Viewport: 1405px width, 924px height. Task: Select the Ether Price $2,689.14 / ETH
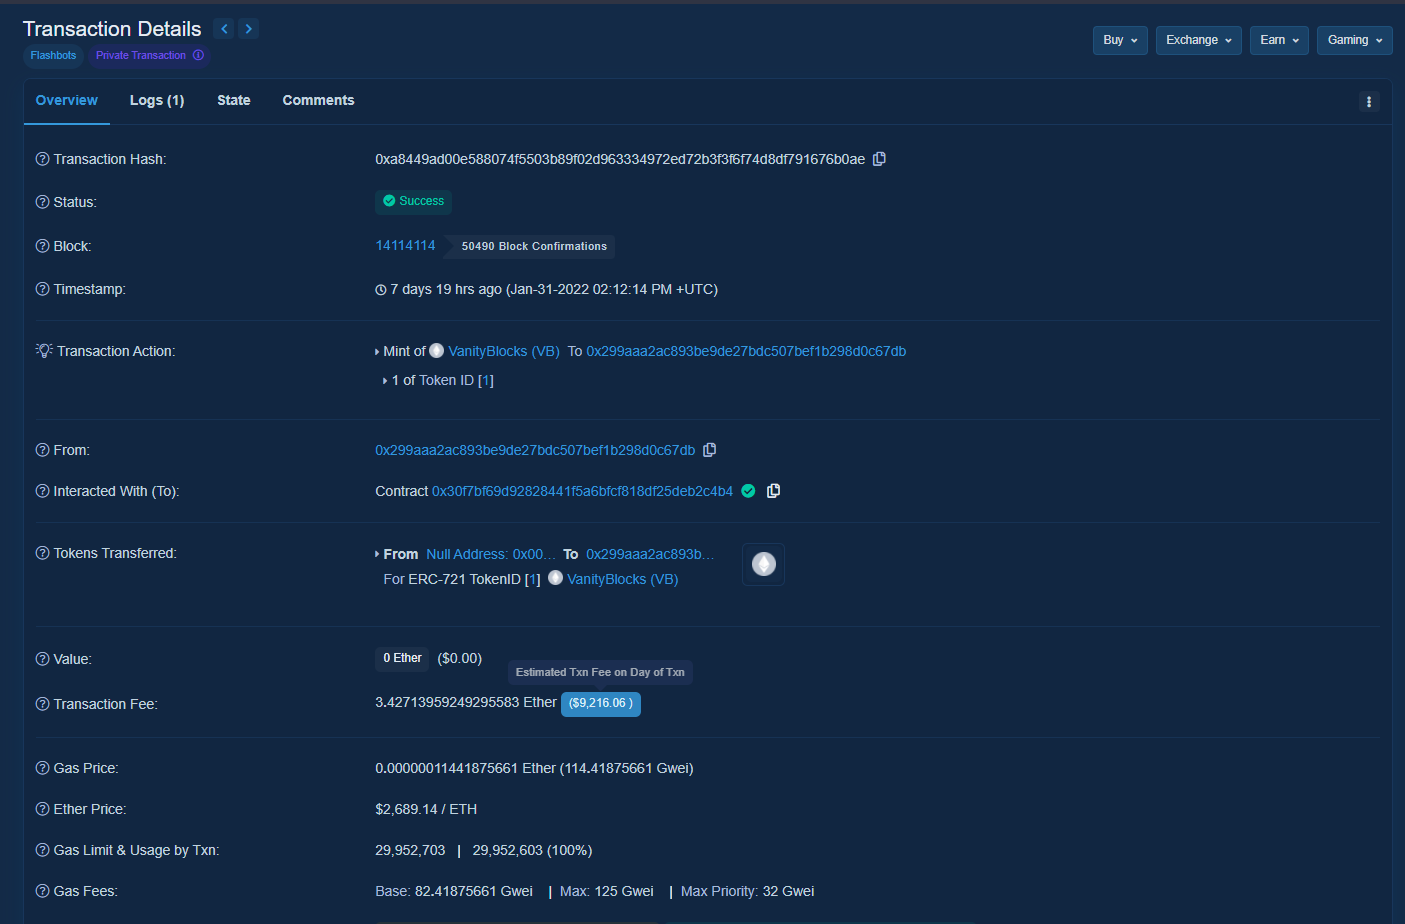pos(426,809)
